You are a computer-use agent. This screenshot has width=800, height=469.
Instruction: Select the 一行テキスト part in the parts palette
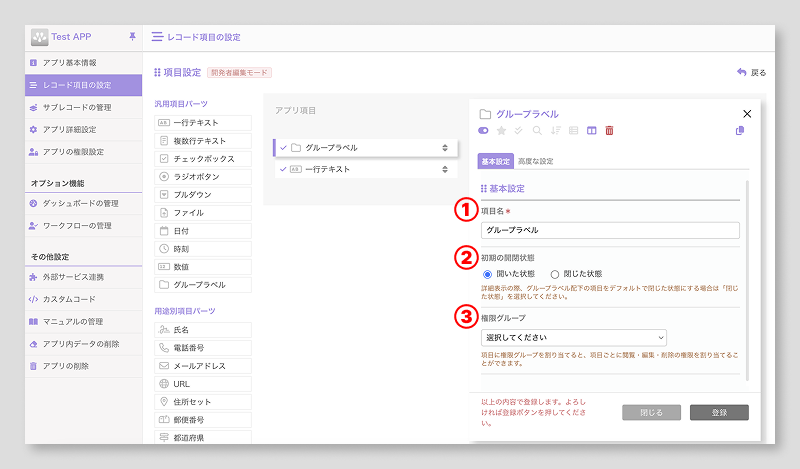[x=203, y=123]
